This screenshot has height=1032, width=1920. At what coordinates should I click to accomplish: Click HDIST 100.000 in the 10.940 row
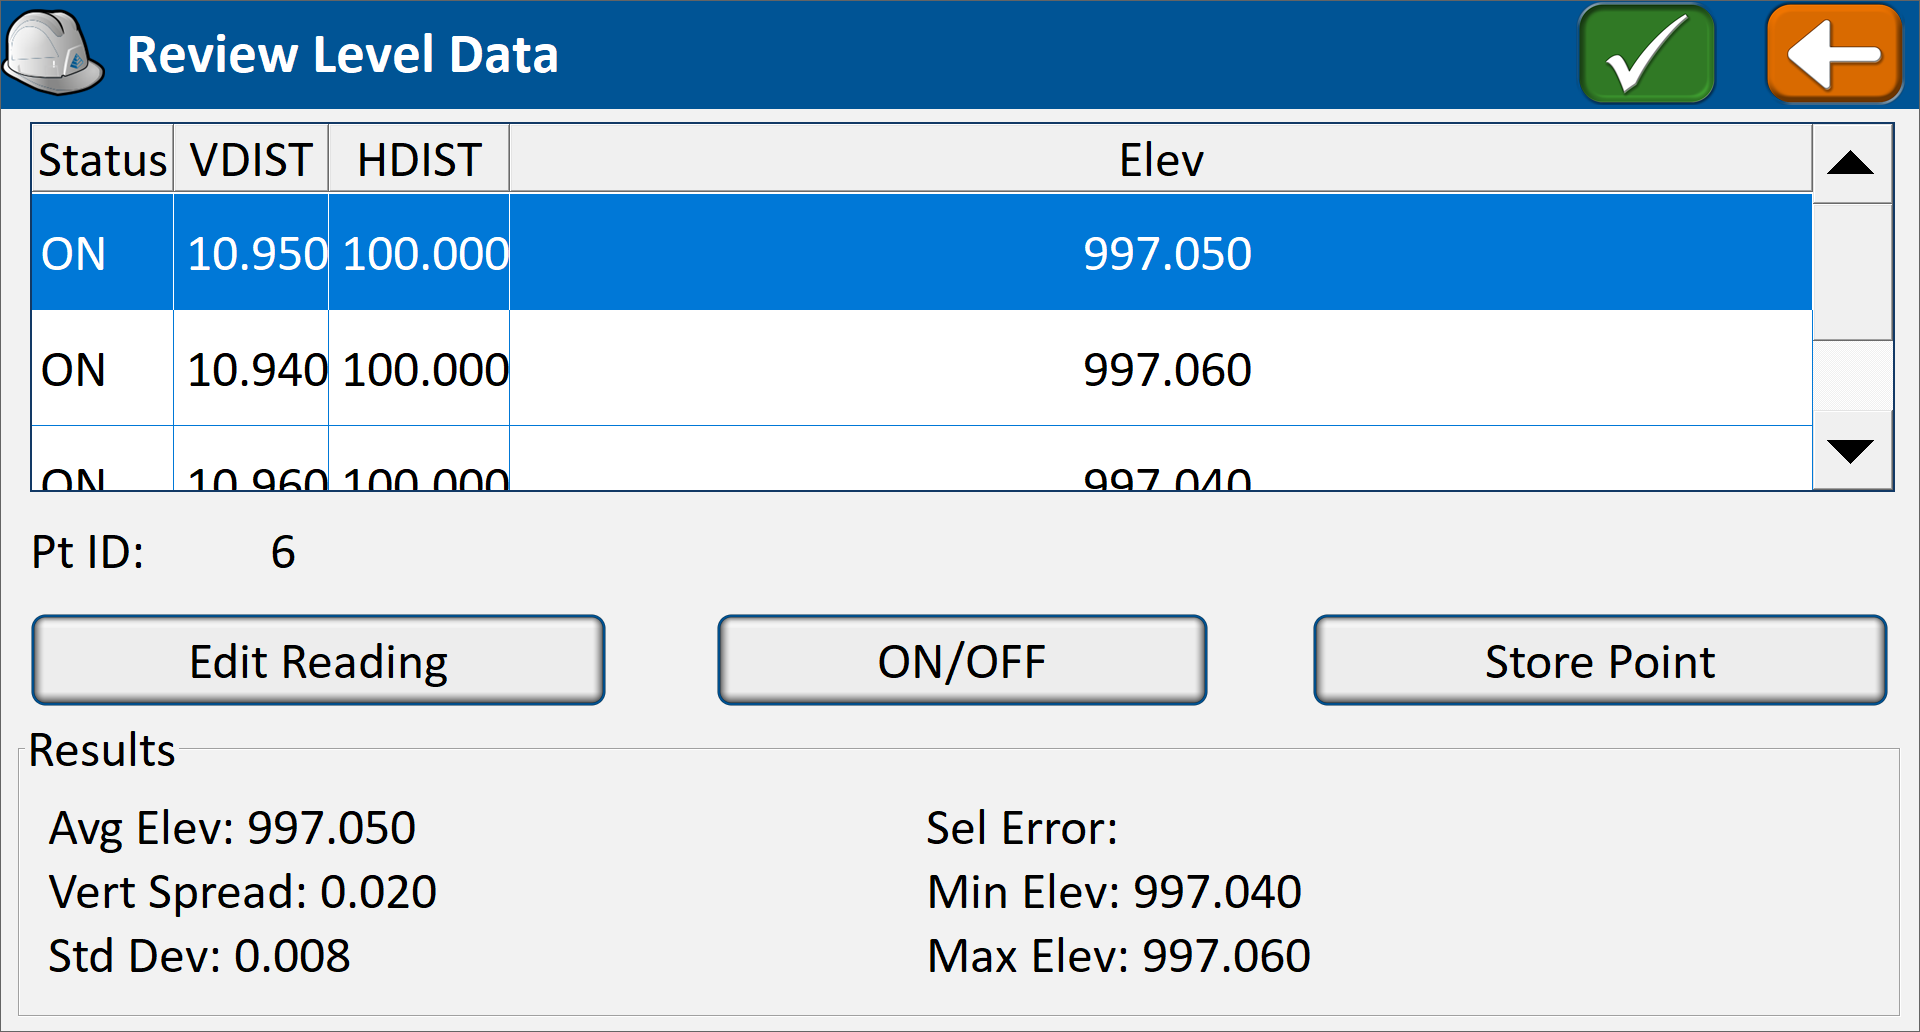(426, 370)
